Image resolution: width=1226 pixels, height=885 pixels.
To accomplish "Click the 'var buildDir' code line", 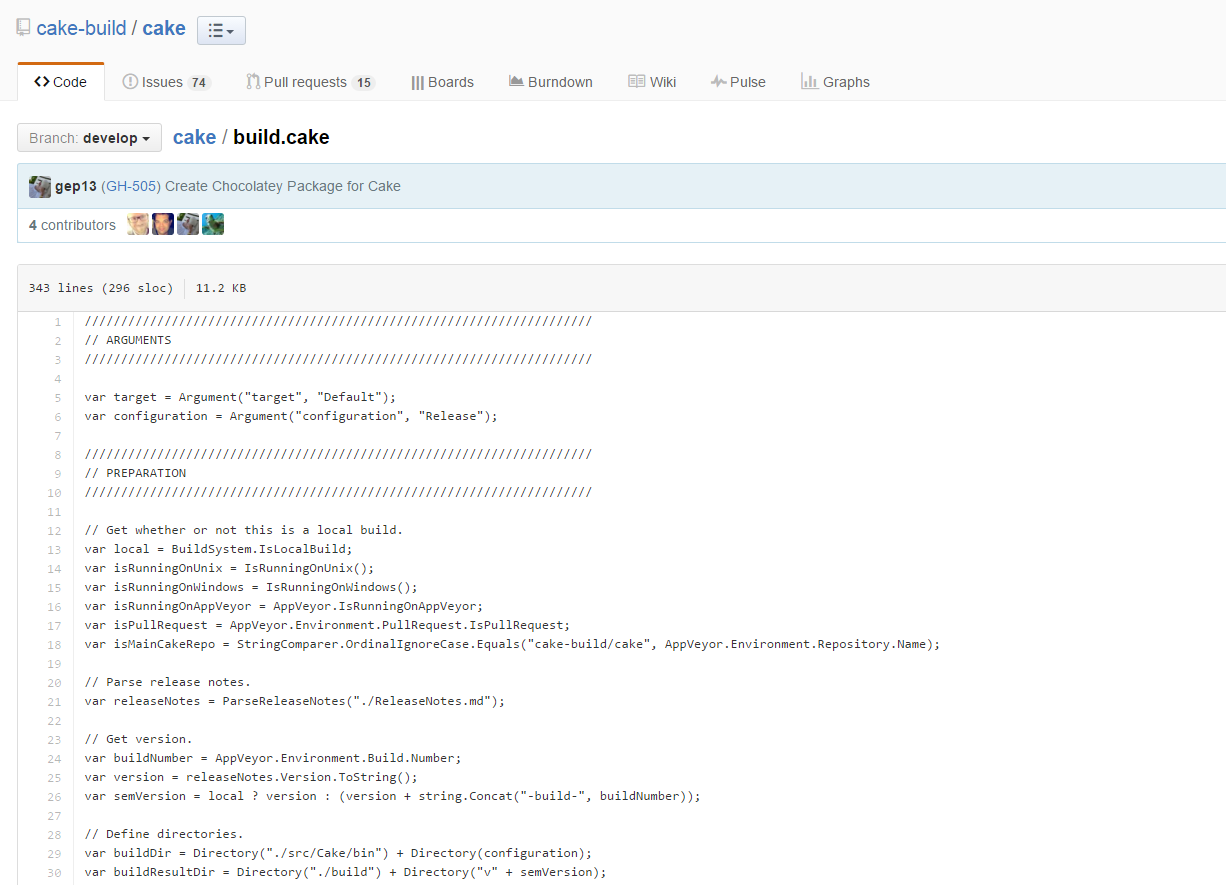I will point(339,853).
